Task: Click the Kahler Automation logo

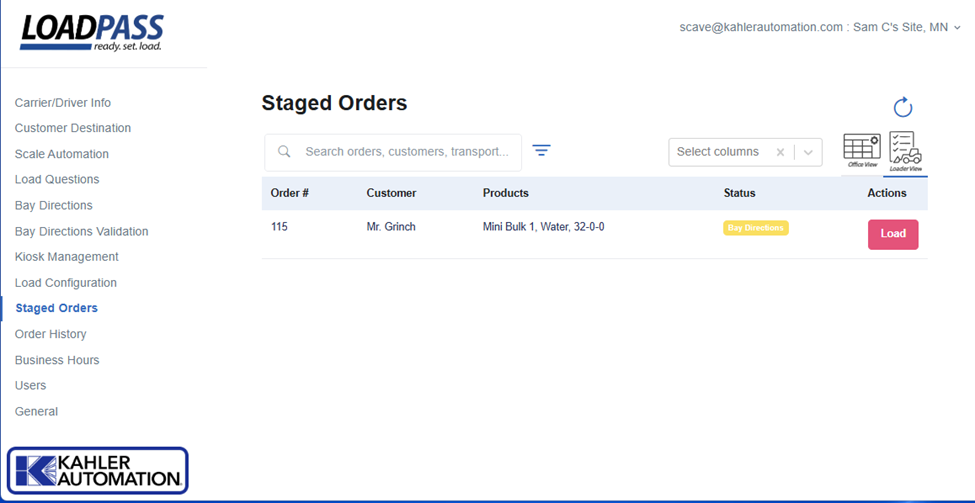Action: [x=98, y=470]
